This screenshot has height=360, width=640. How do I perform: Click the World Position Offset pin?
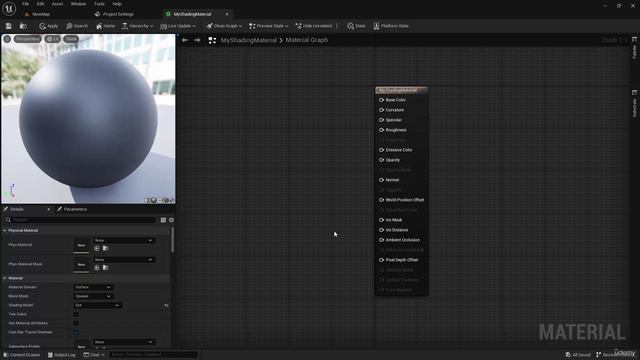coord(381,200)
